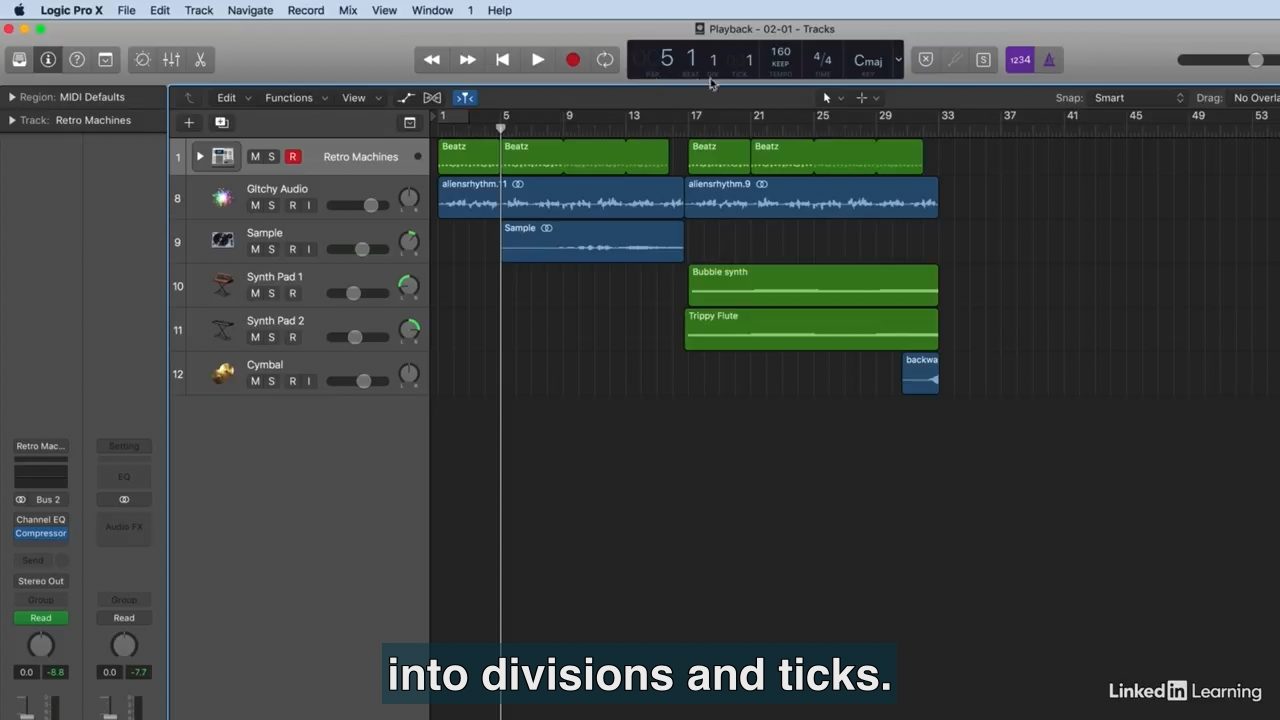Solo the Sample track
Viewport: 1280px width, 720px height.
tap(271, 250)
